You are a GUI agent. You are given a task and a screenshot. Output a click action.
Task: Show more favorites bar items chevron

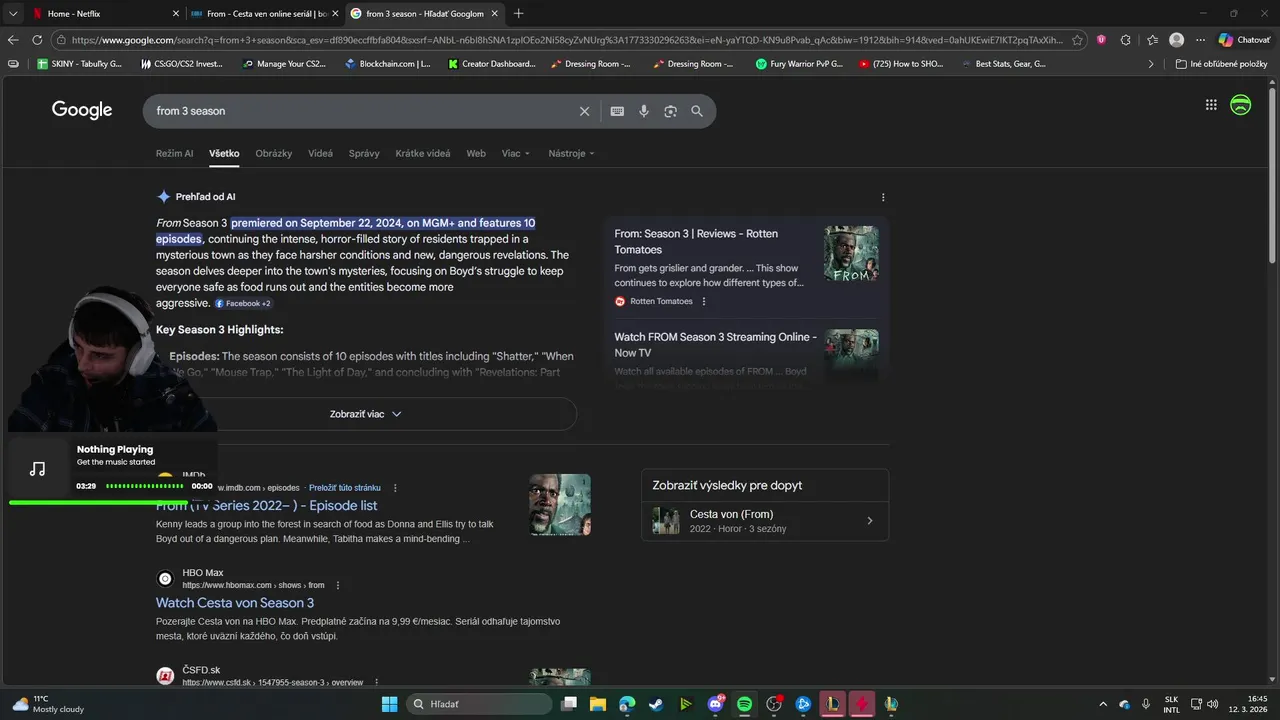pyautogui.click(x=1150, y=64)
